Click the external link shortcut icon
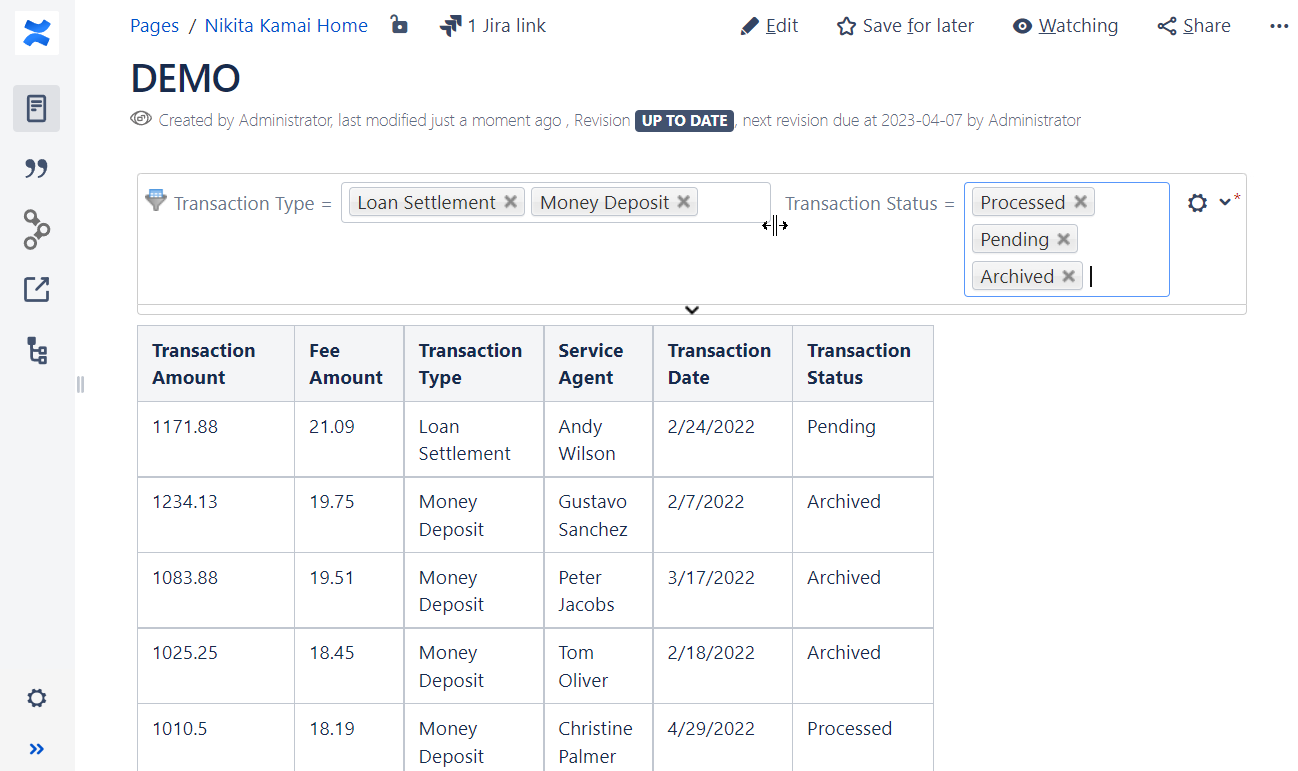 [37, 290]
